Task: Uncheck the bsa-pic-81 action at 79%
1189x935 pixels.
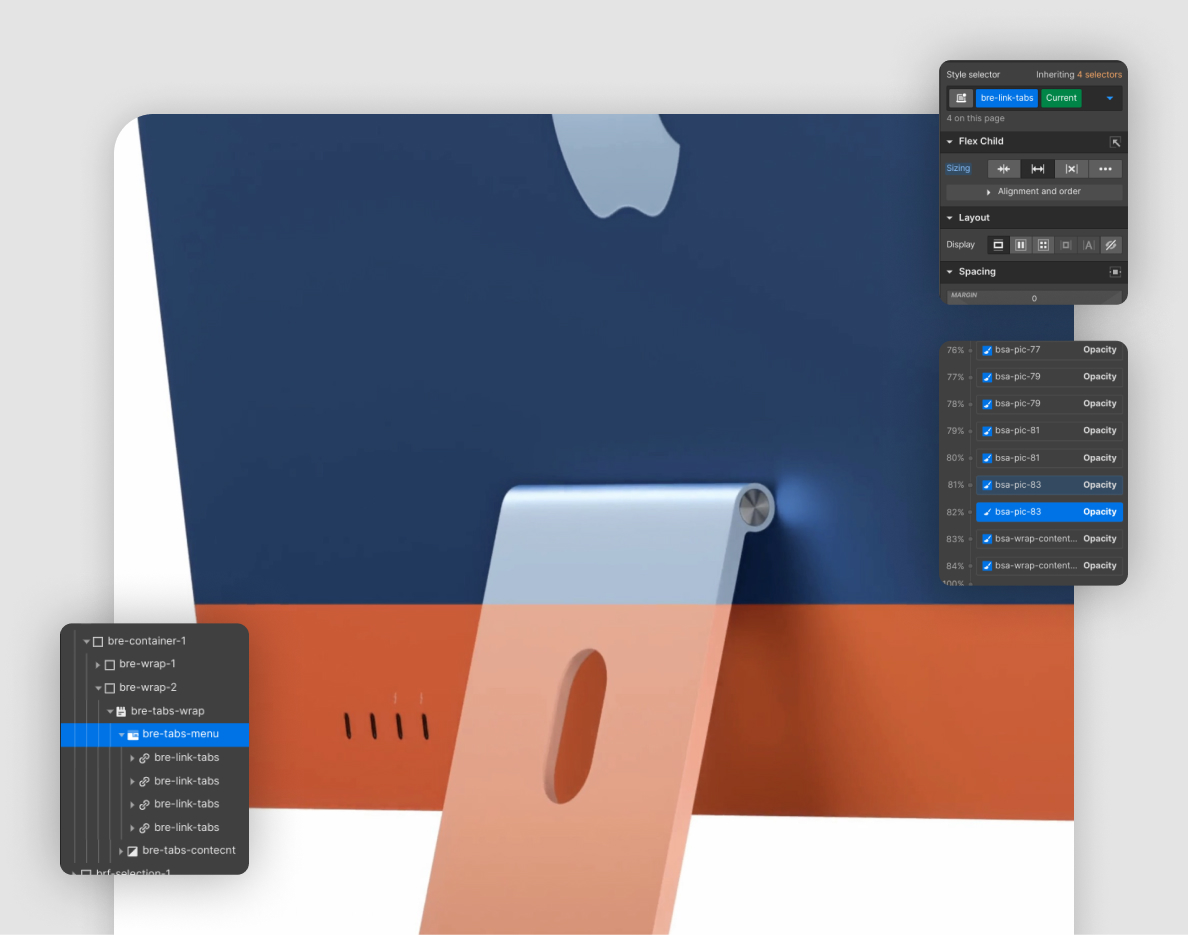Action: 987,431
